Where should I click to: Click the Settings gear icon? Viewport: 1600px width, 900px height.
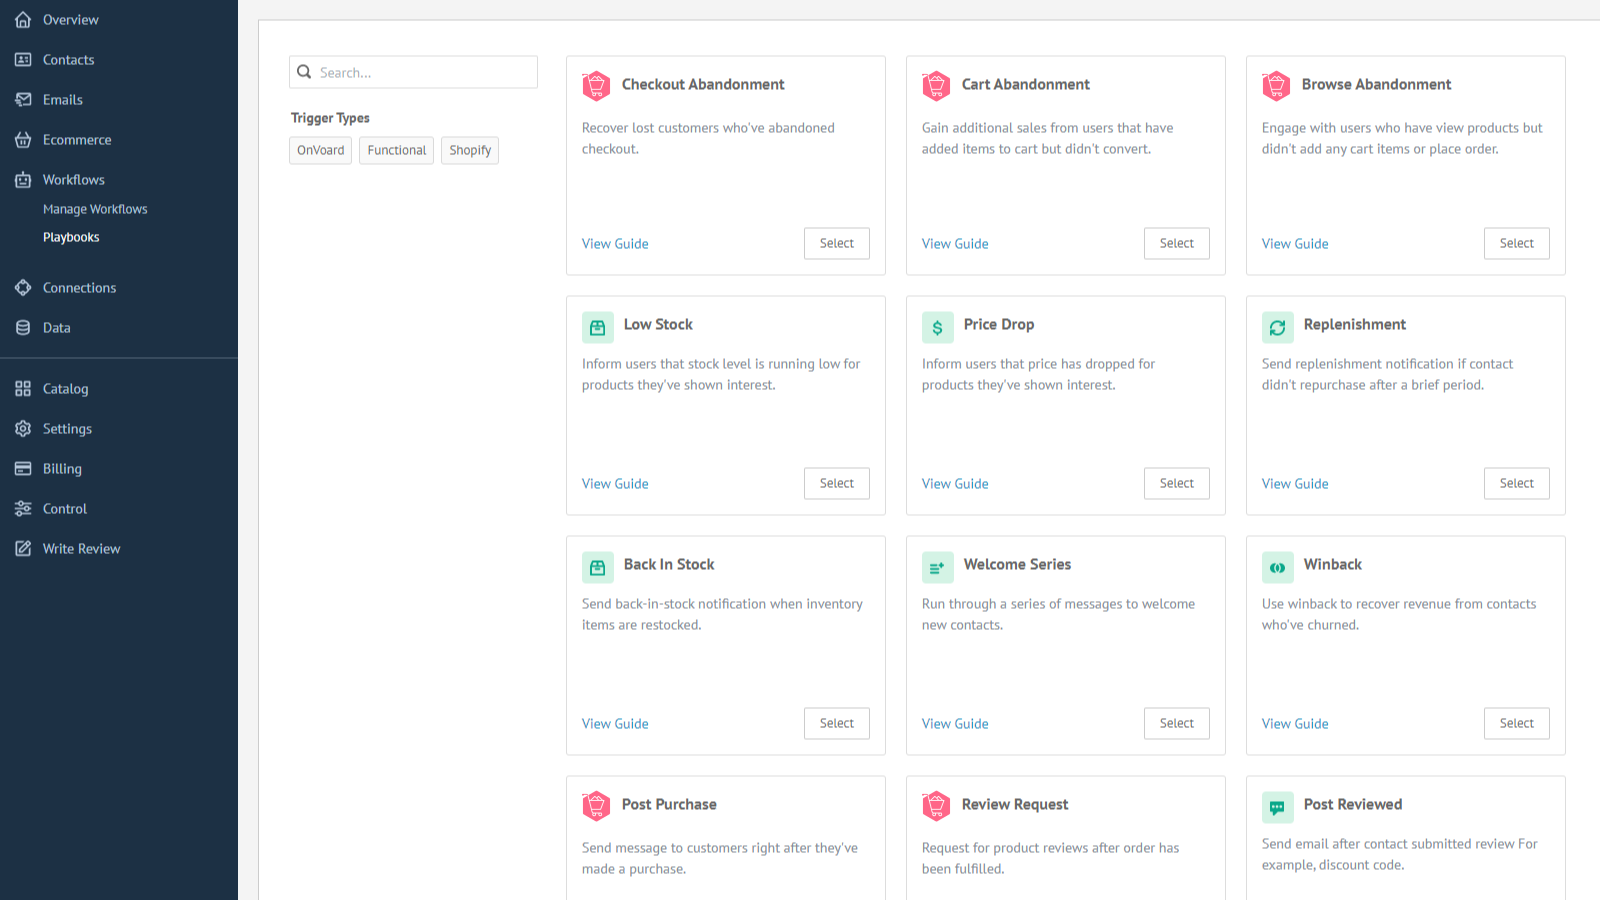pos(23,429)
